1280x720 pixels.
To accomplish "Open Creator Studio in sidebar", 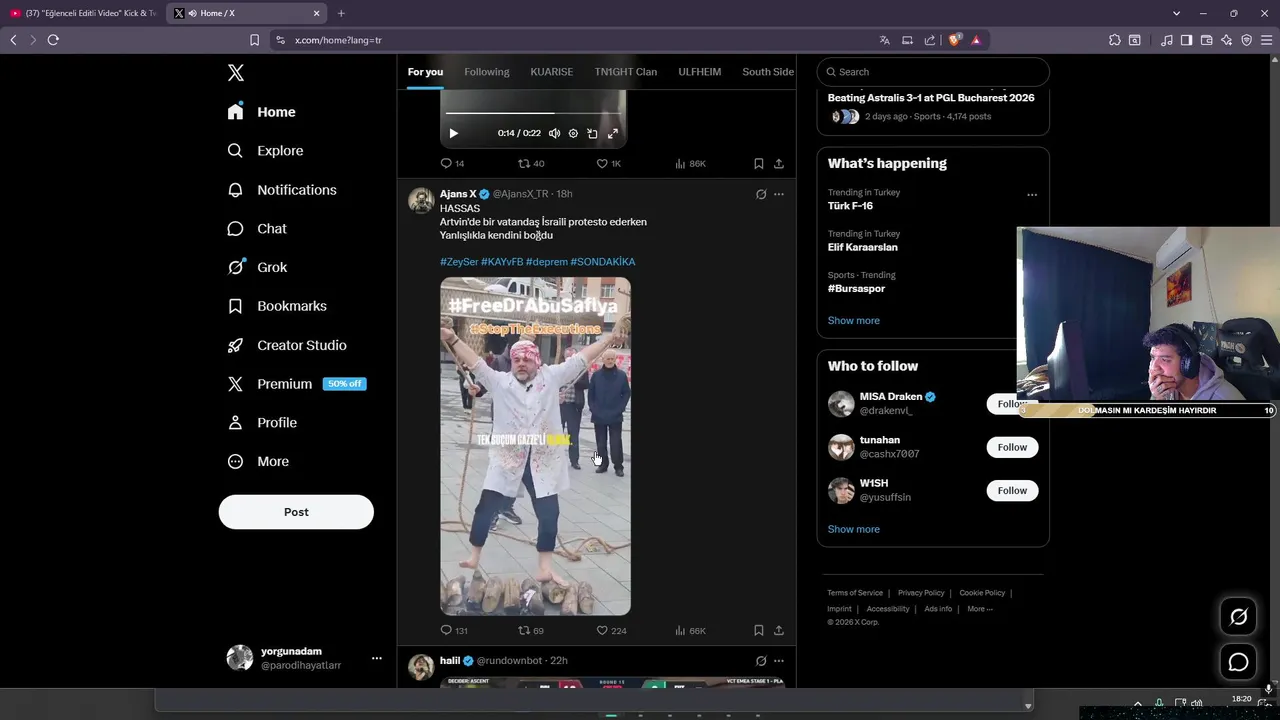I will tap(287, 345).
